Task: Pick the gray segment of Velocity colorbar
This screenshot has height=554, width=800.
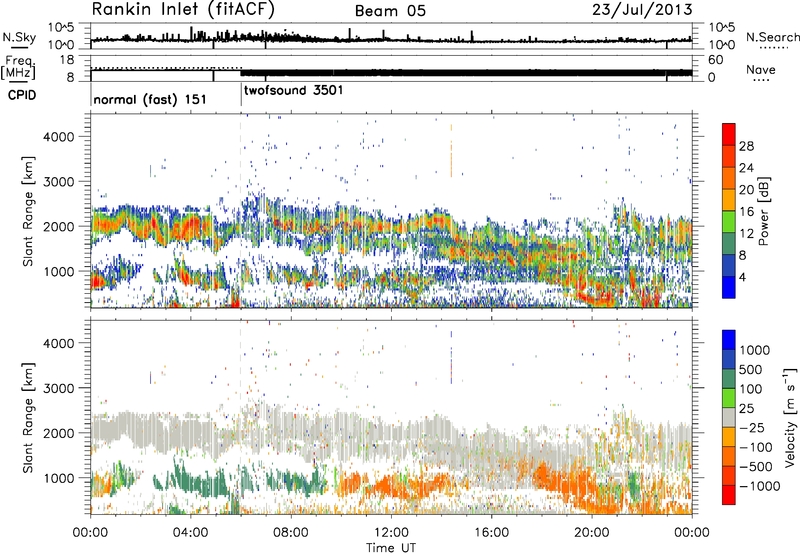Action: pos(729,417)
